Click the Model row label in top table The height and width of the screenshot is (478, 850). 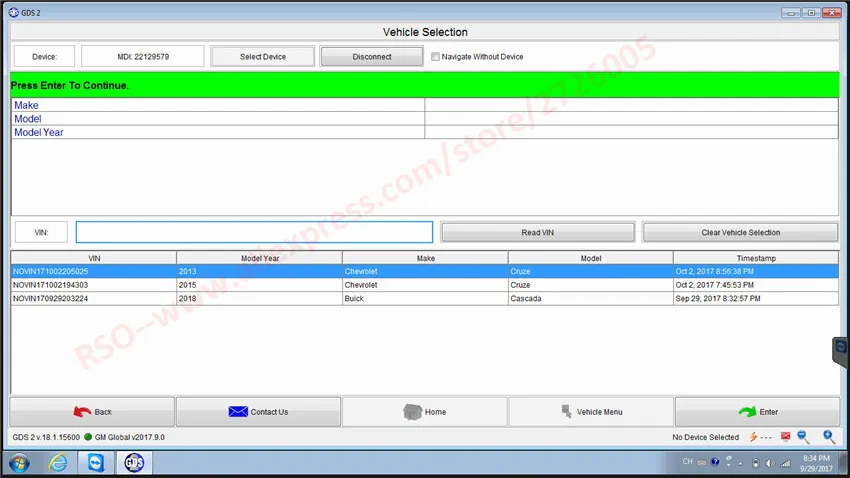click(x=28, y=119)
